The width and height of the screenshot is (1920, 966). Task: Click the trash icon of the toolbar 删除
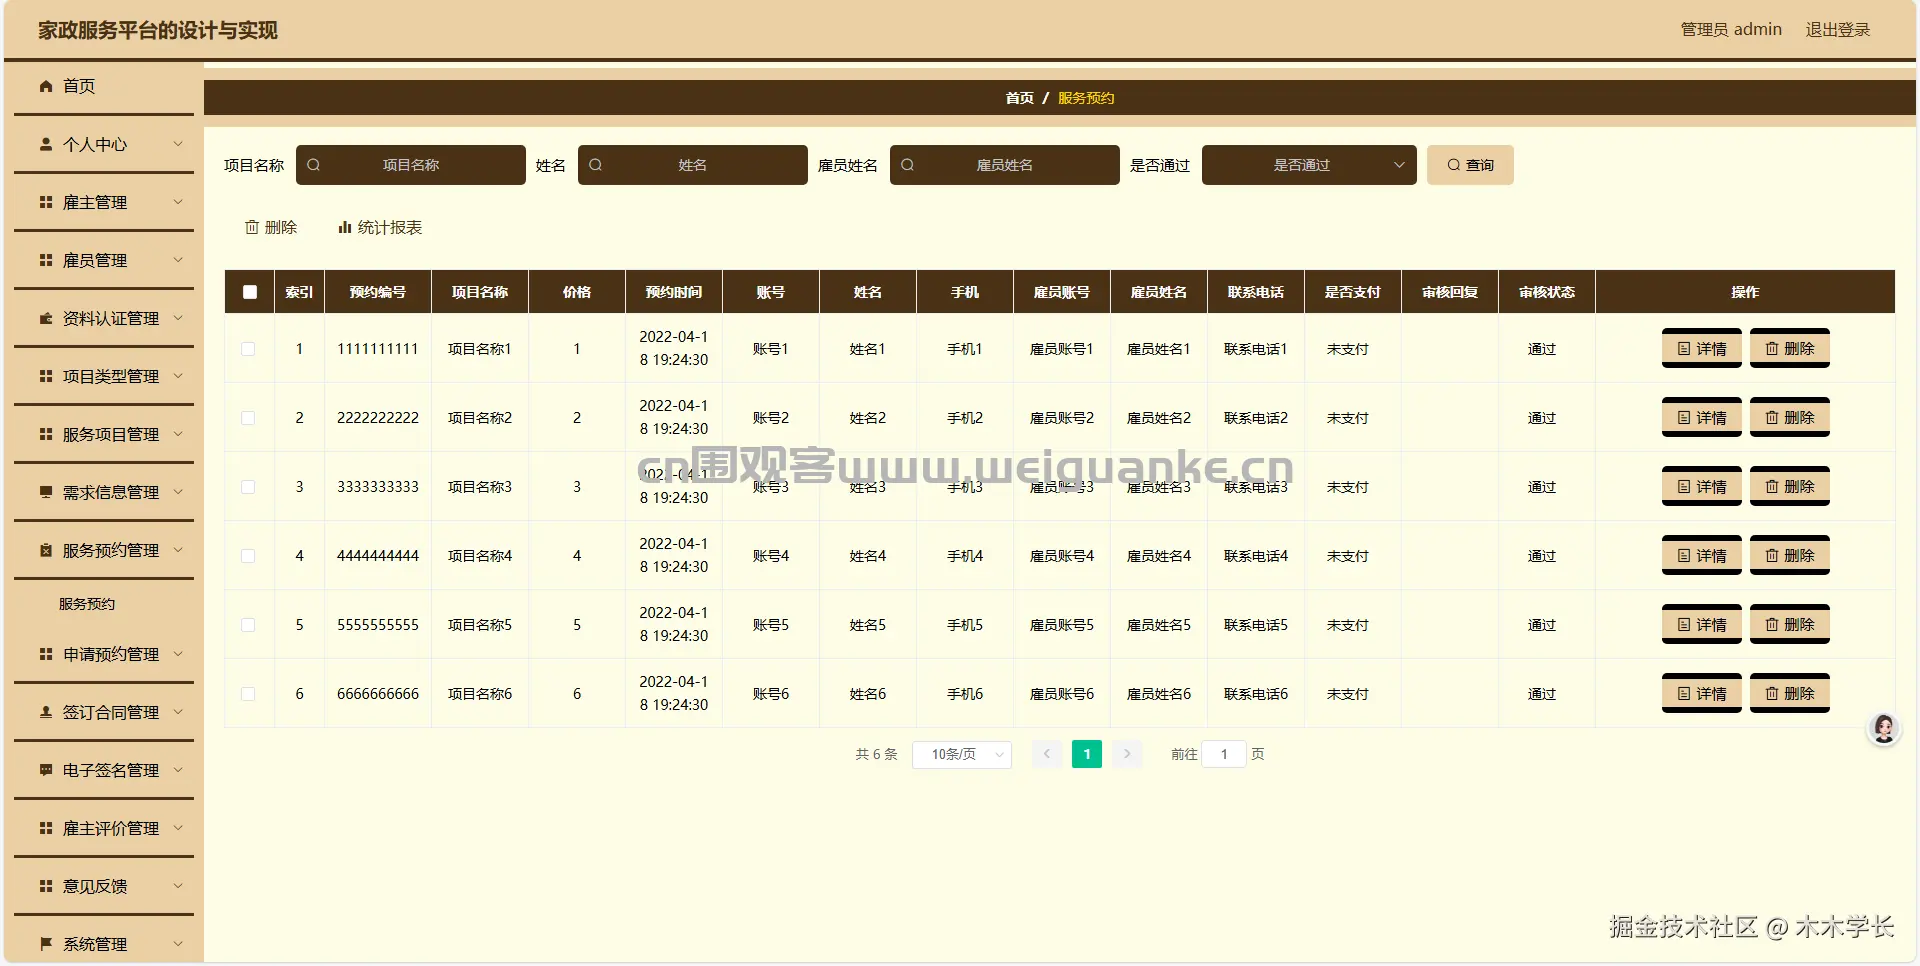tap(252, 227)
